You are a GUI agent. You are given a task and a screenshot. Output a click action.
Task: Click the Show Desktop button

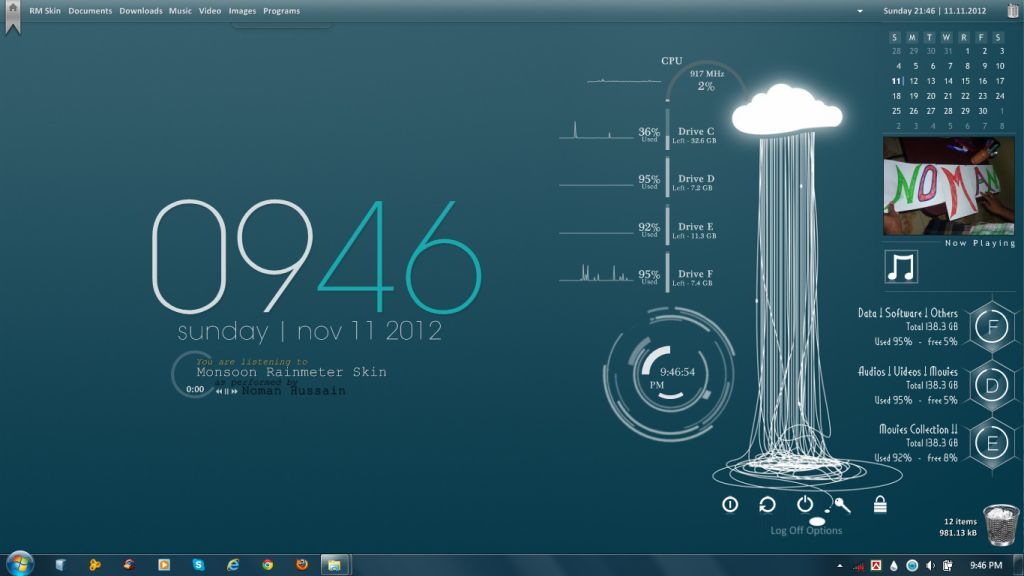point(1019,565)
